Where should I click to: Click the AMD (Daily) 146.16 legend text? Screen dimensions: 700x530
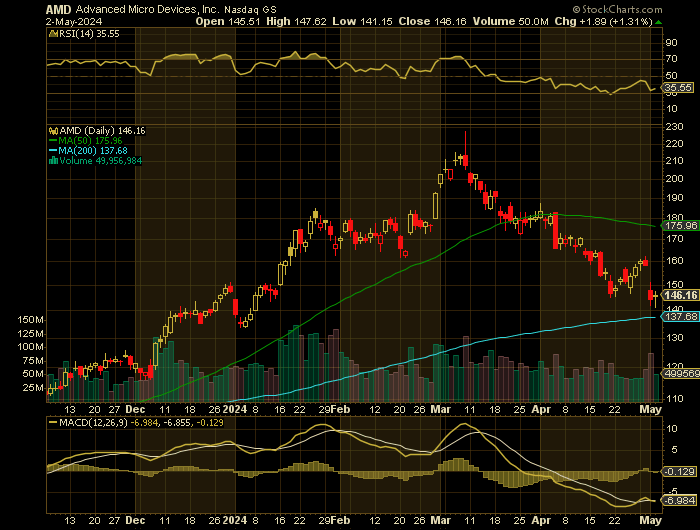103,131
